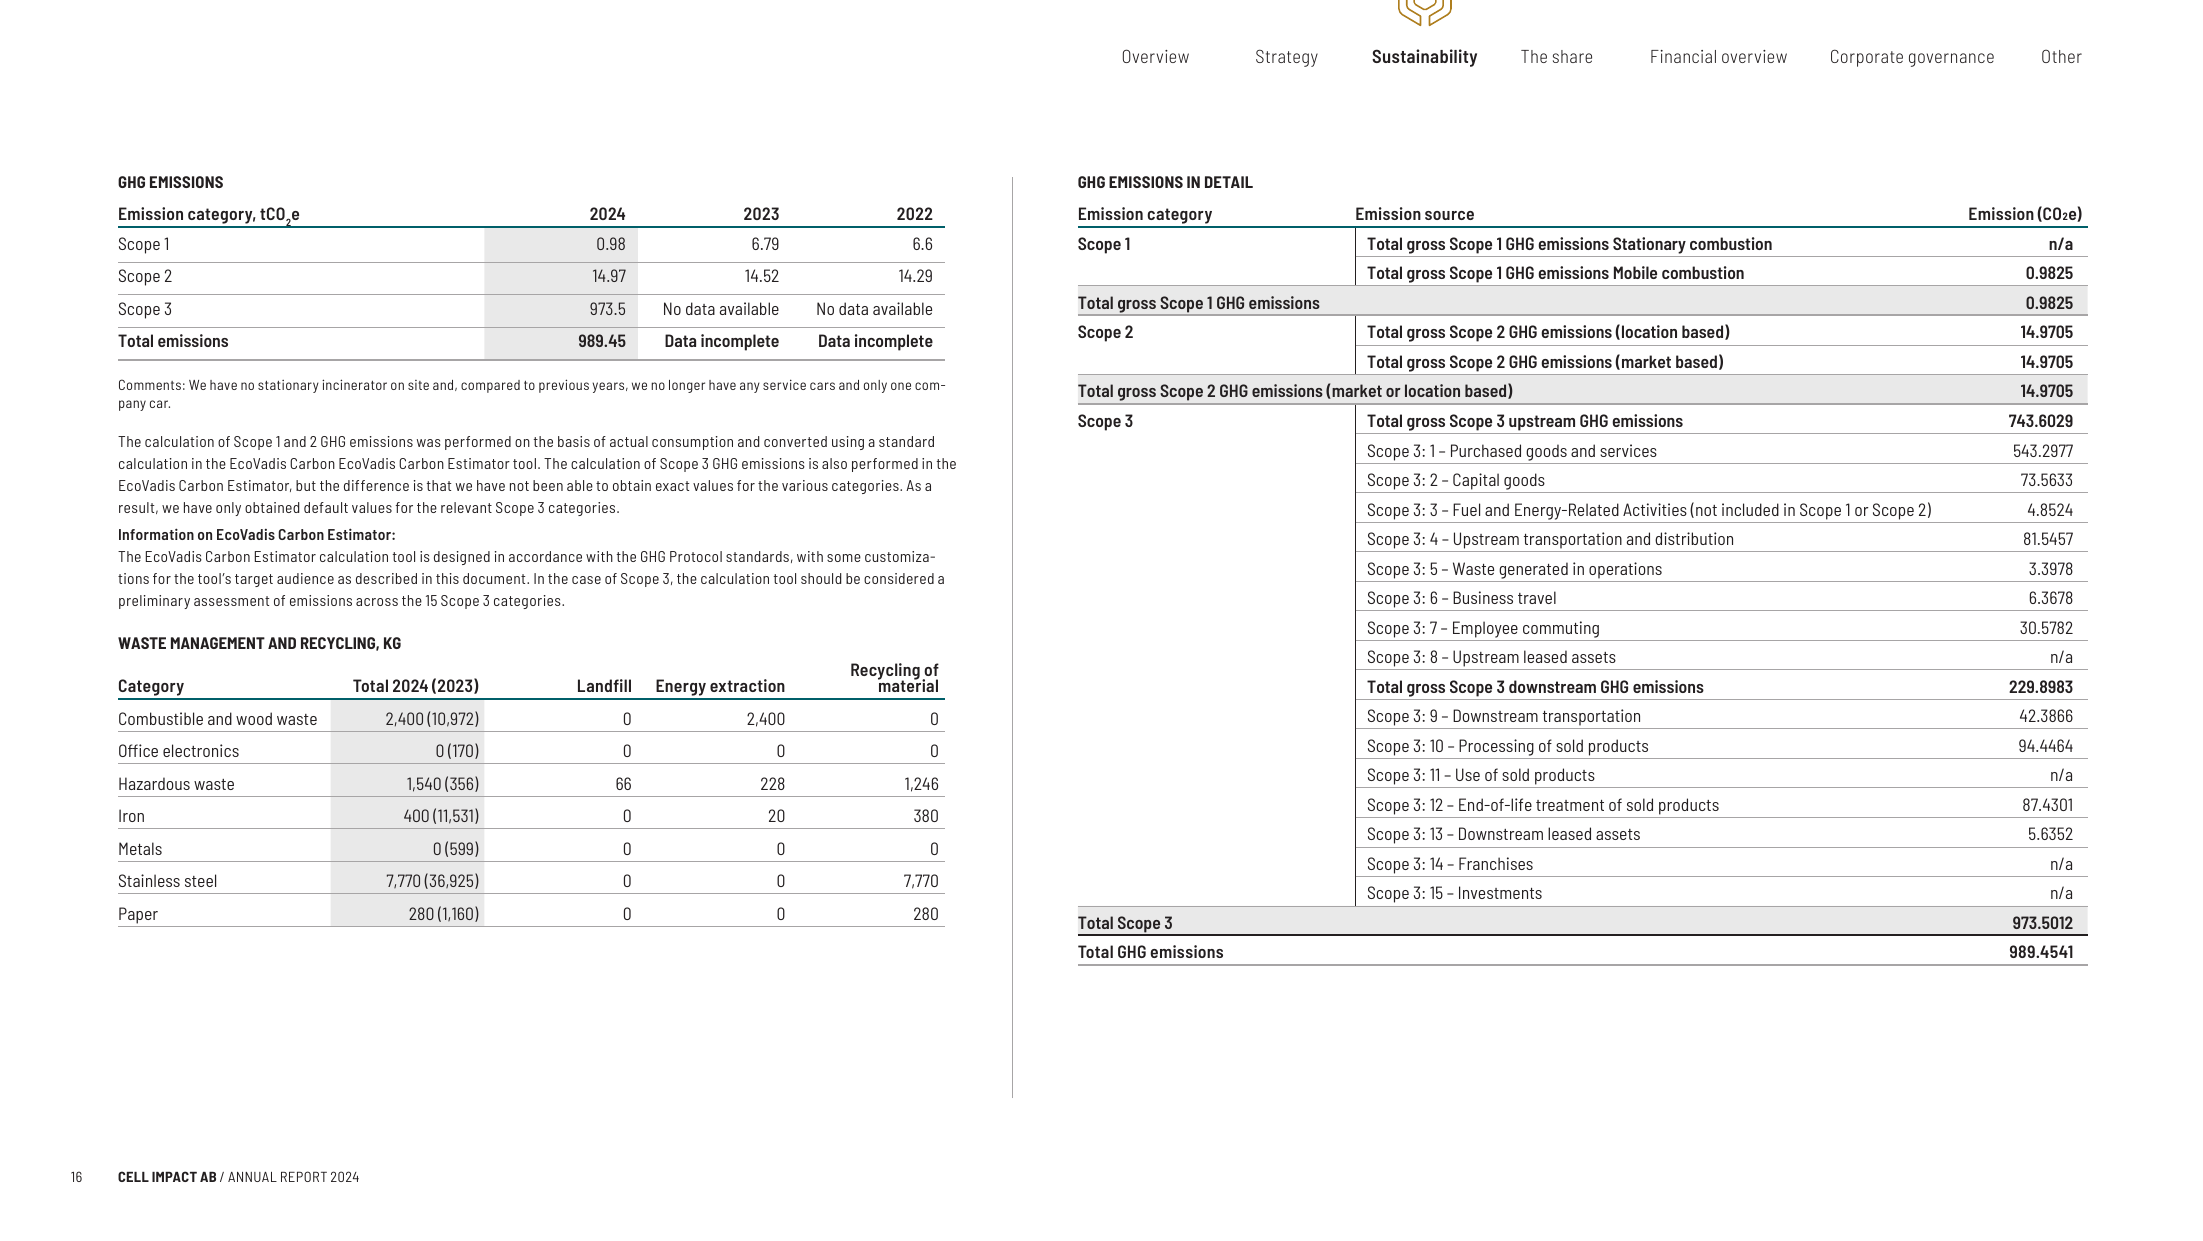Image resolution: width=2203 pixels, height=1241 pixels.
Task: Click Scope 2 2023 value 14.52
Action: (761, 276)
